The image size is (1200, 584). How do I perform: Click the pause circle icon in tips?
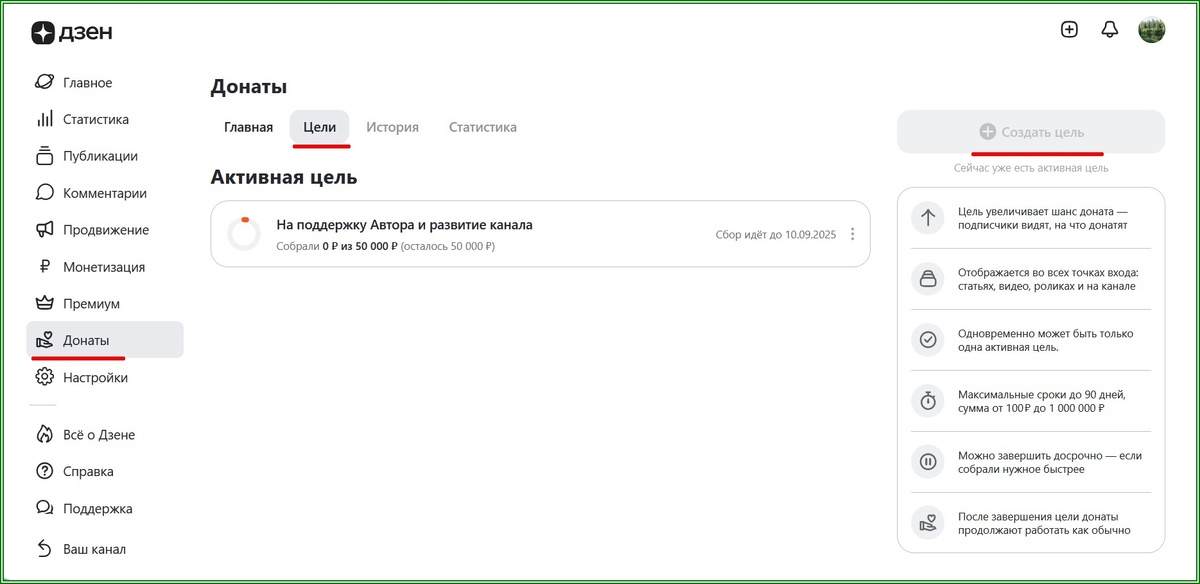[x=928, y=462]
